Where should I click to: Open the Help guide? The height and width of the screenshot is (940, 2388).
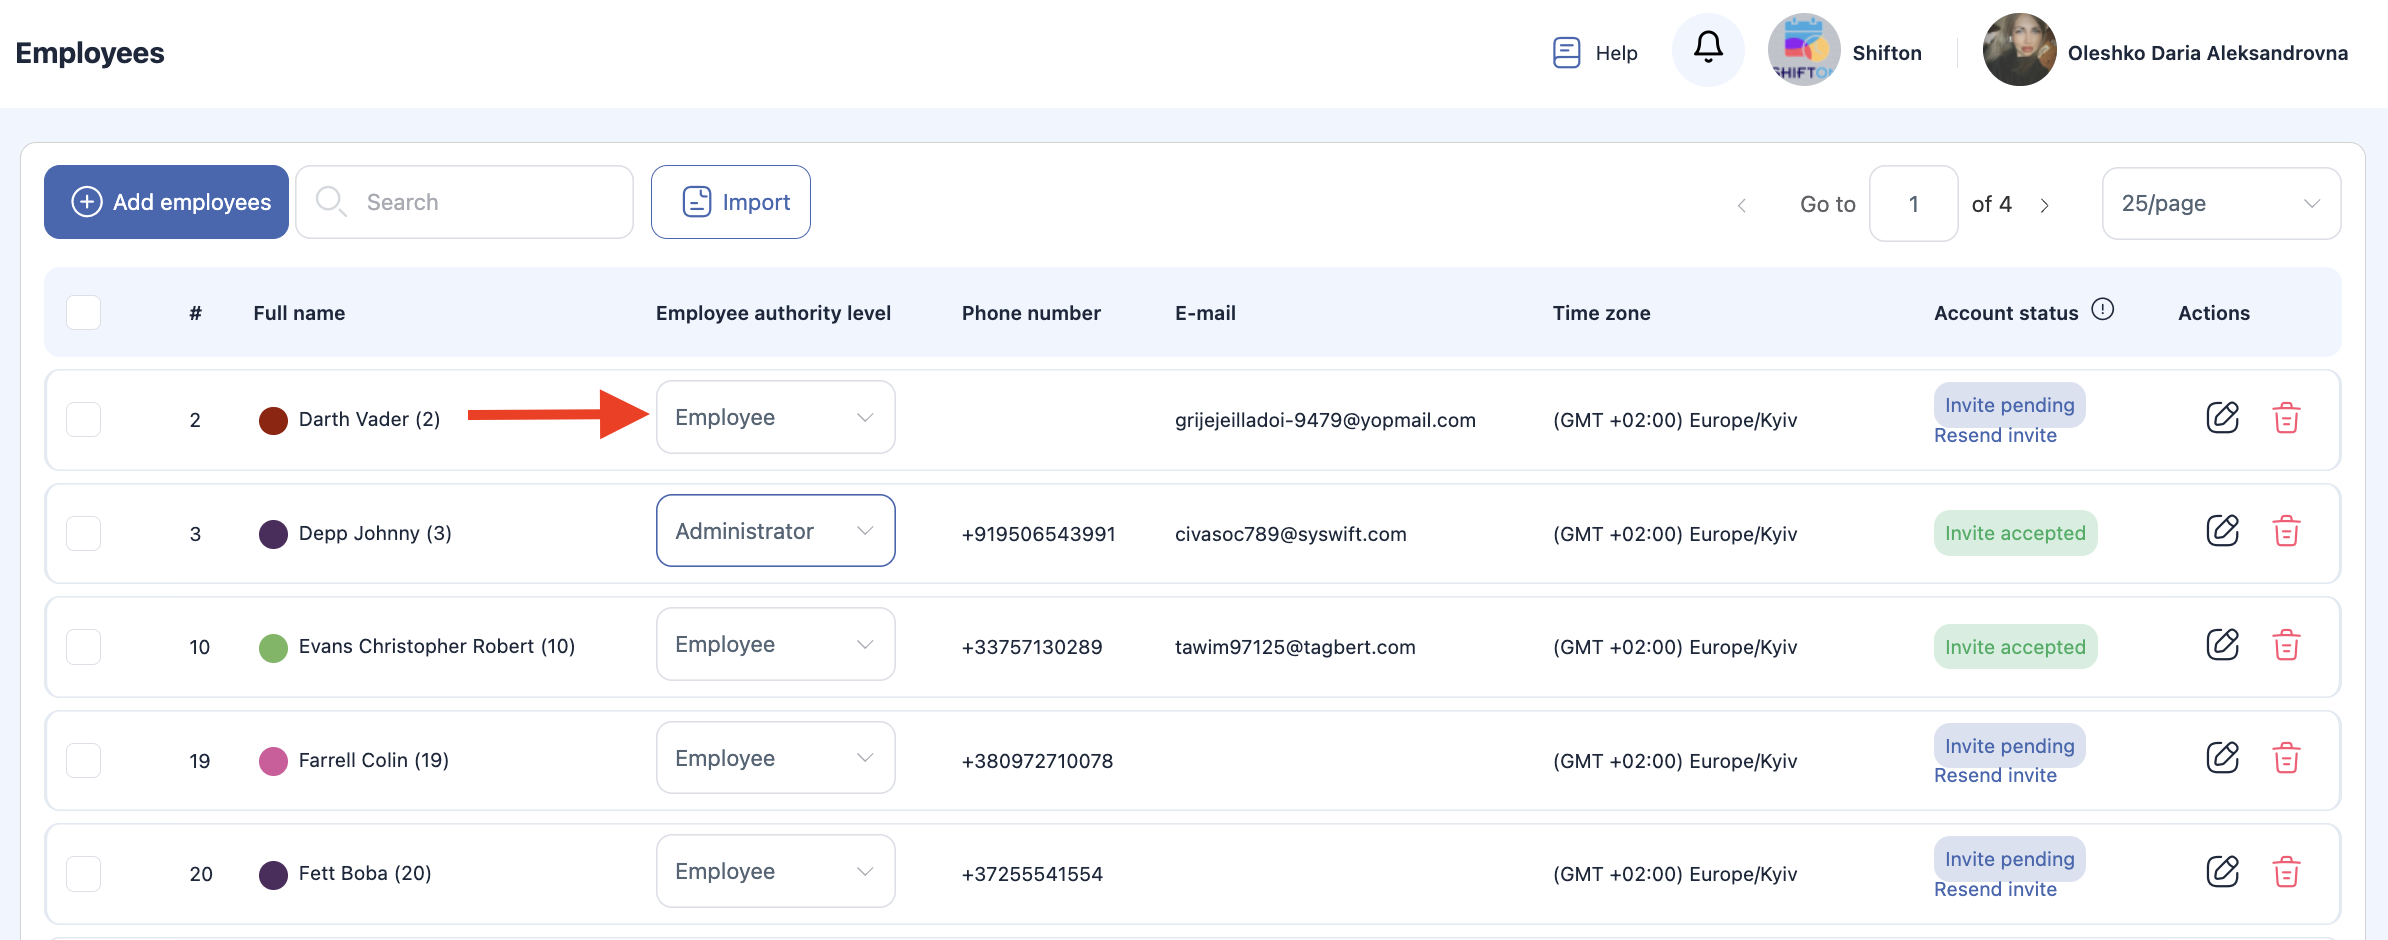click(x=1595, y=53)
